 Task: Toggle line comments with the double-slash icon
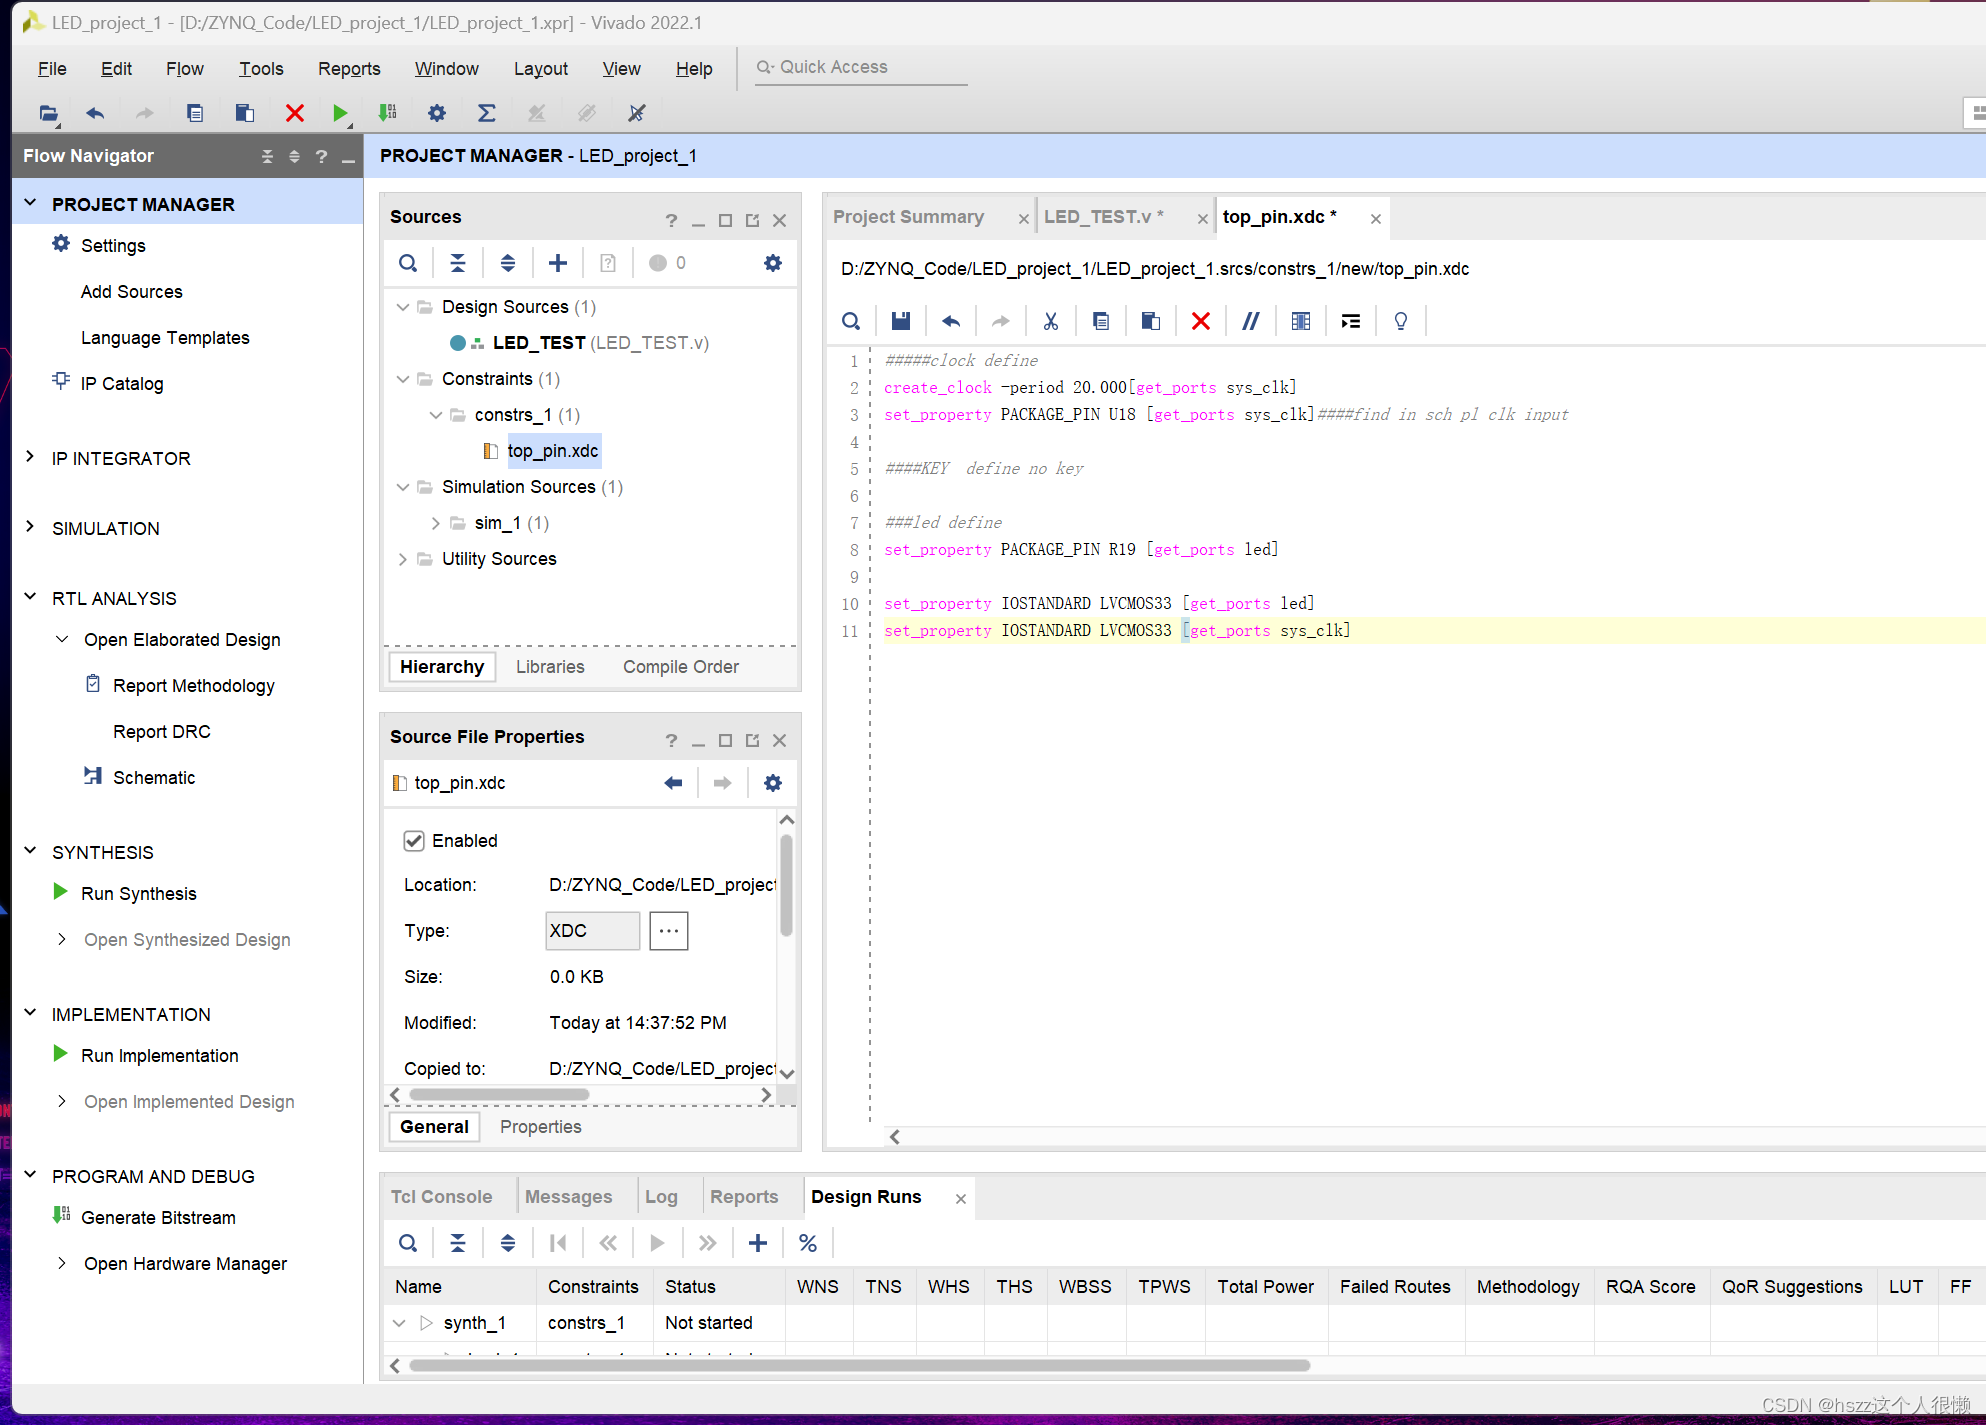click(x=1250, y=321)
